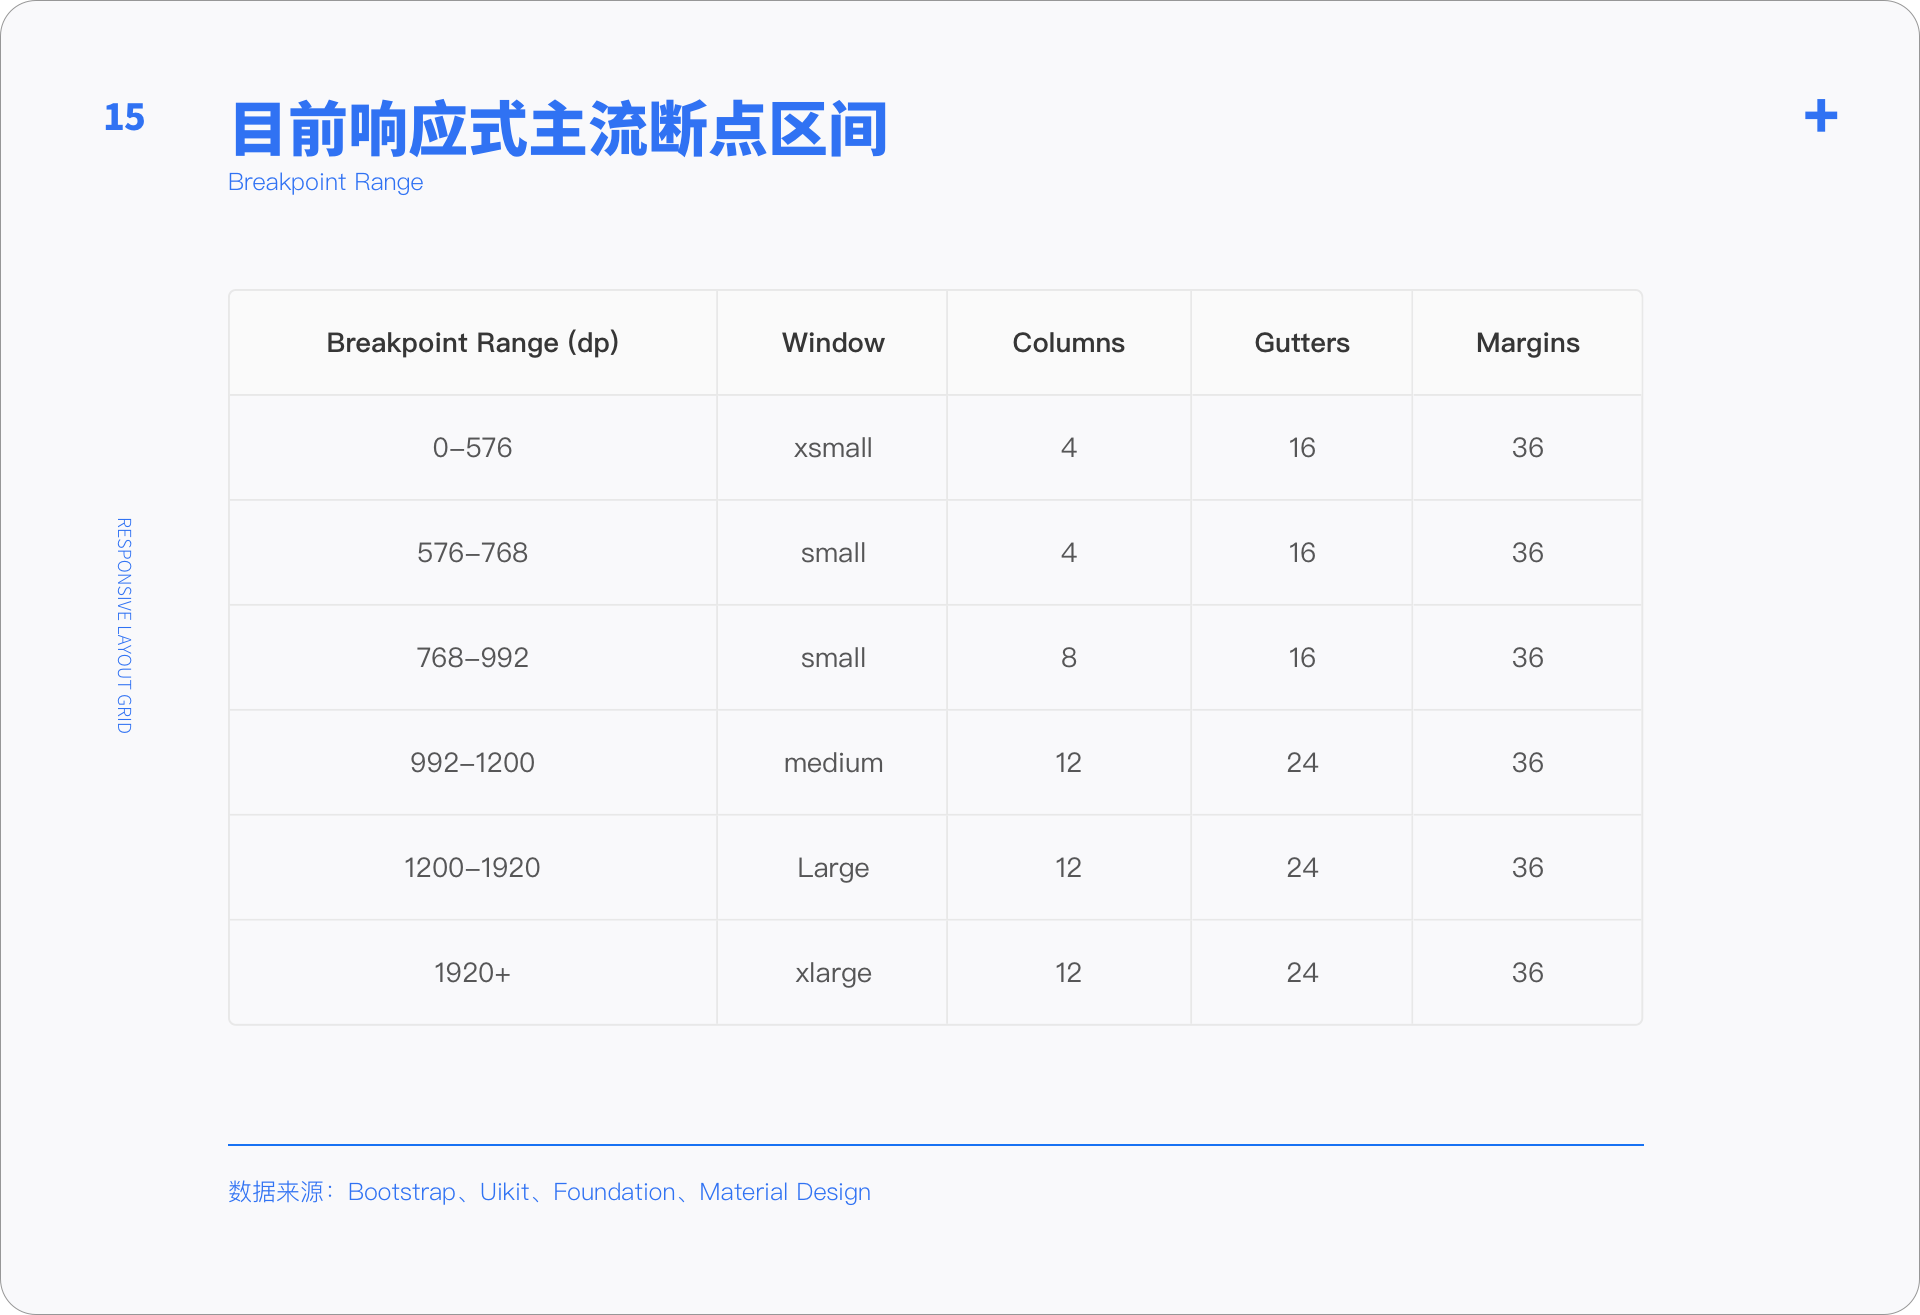Click the 768–992 range cell
Screen dimensions: 1920x1315
click(x=472, y=658)
